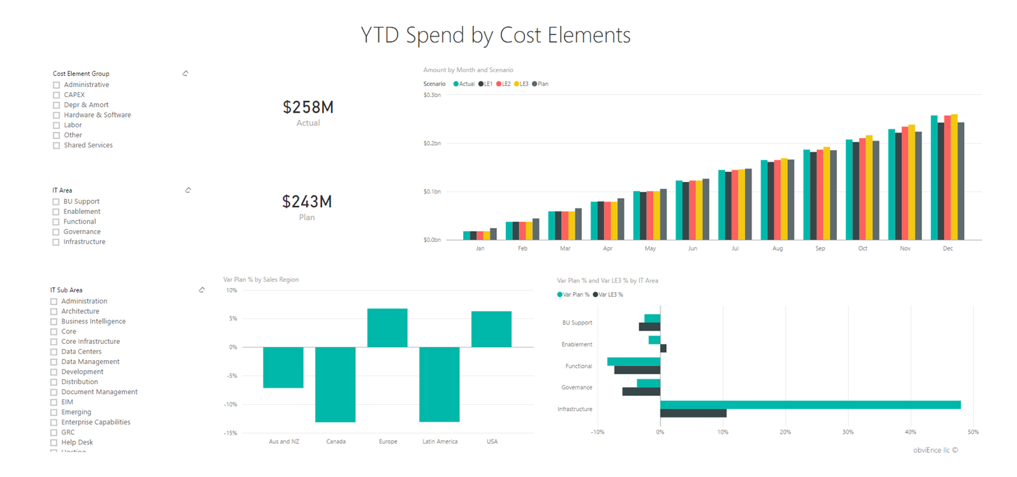Clear selections eraser icon for Cost Element Group

pyautogui.click(x=186, y=73)
